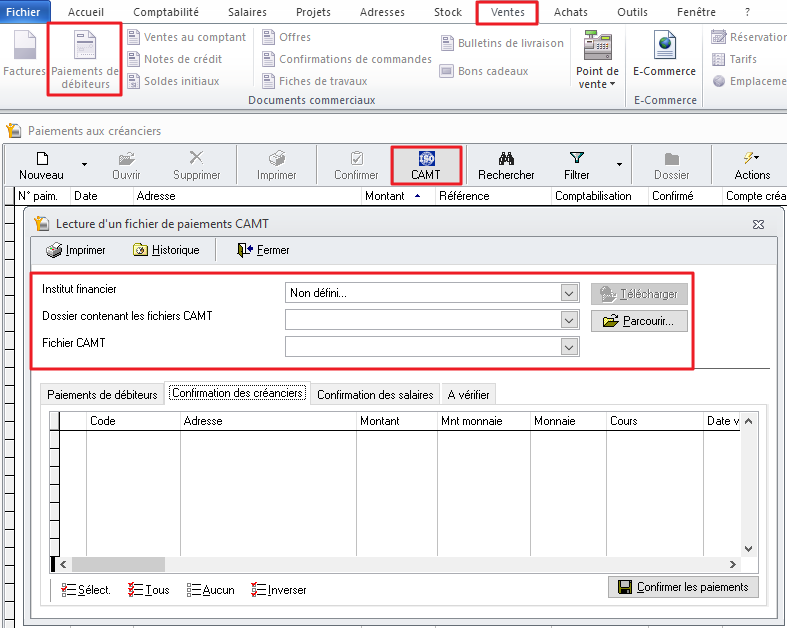Image resolution: width=787 pixels, height=628 pixels.
Task: Open Historique in the CAMT dialog
Action: (x=166, y=250)
